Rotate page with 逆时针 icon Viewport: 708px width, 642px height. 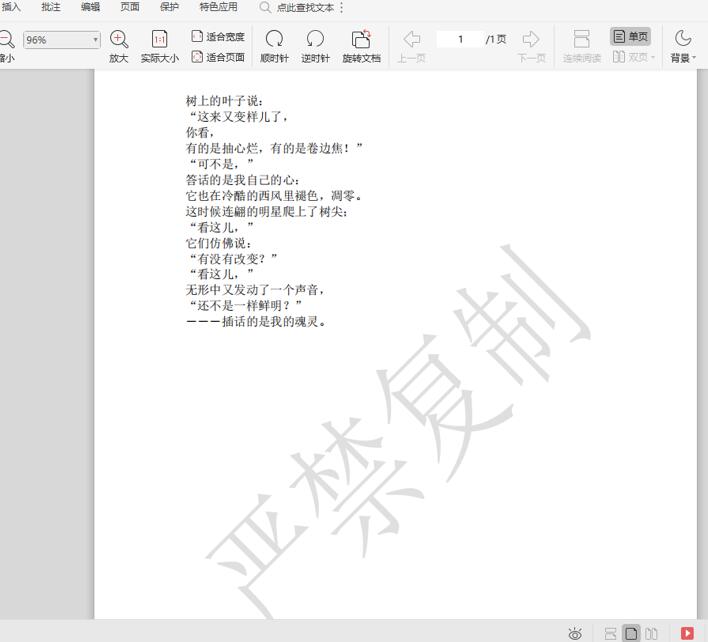pyautogui.click(x=315, y=39)
